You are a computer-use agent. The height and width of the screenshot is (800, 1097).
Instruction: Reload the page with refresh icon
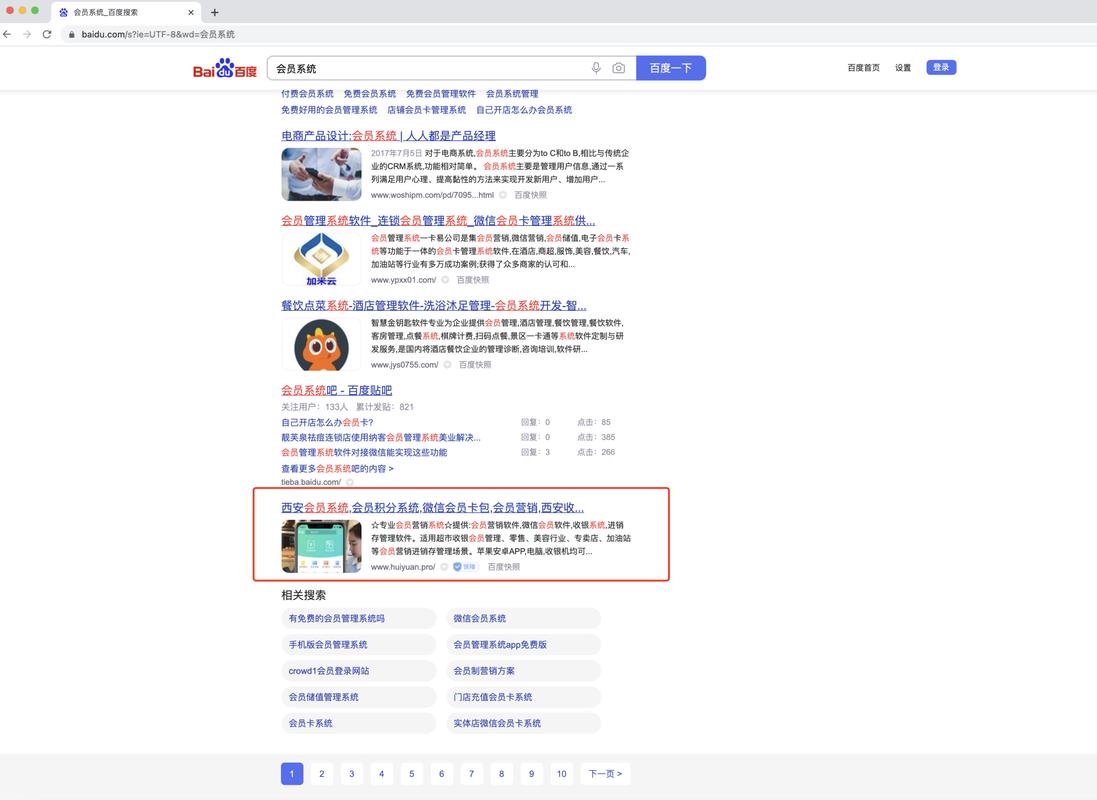pyautogui.click(x=47, y=34)
